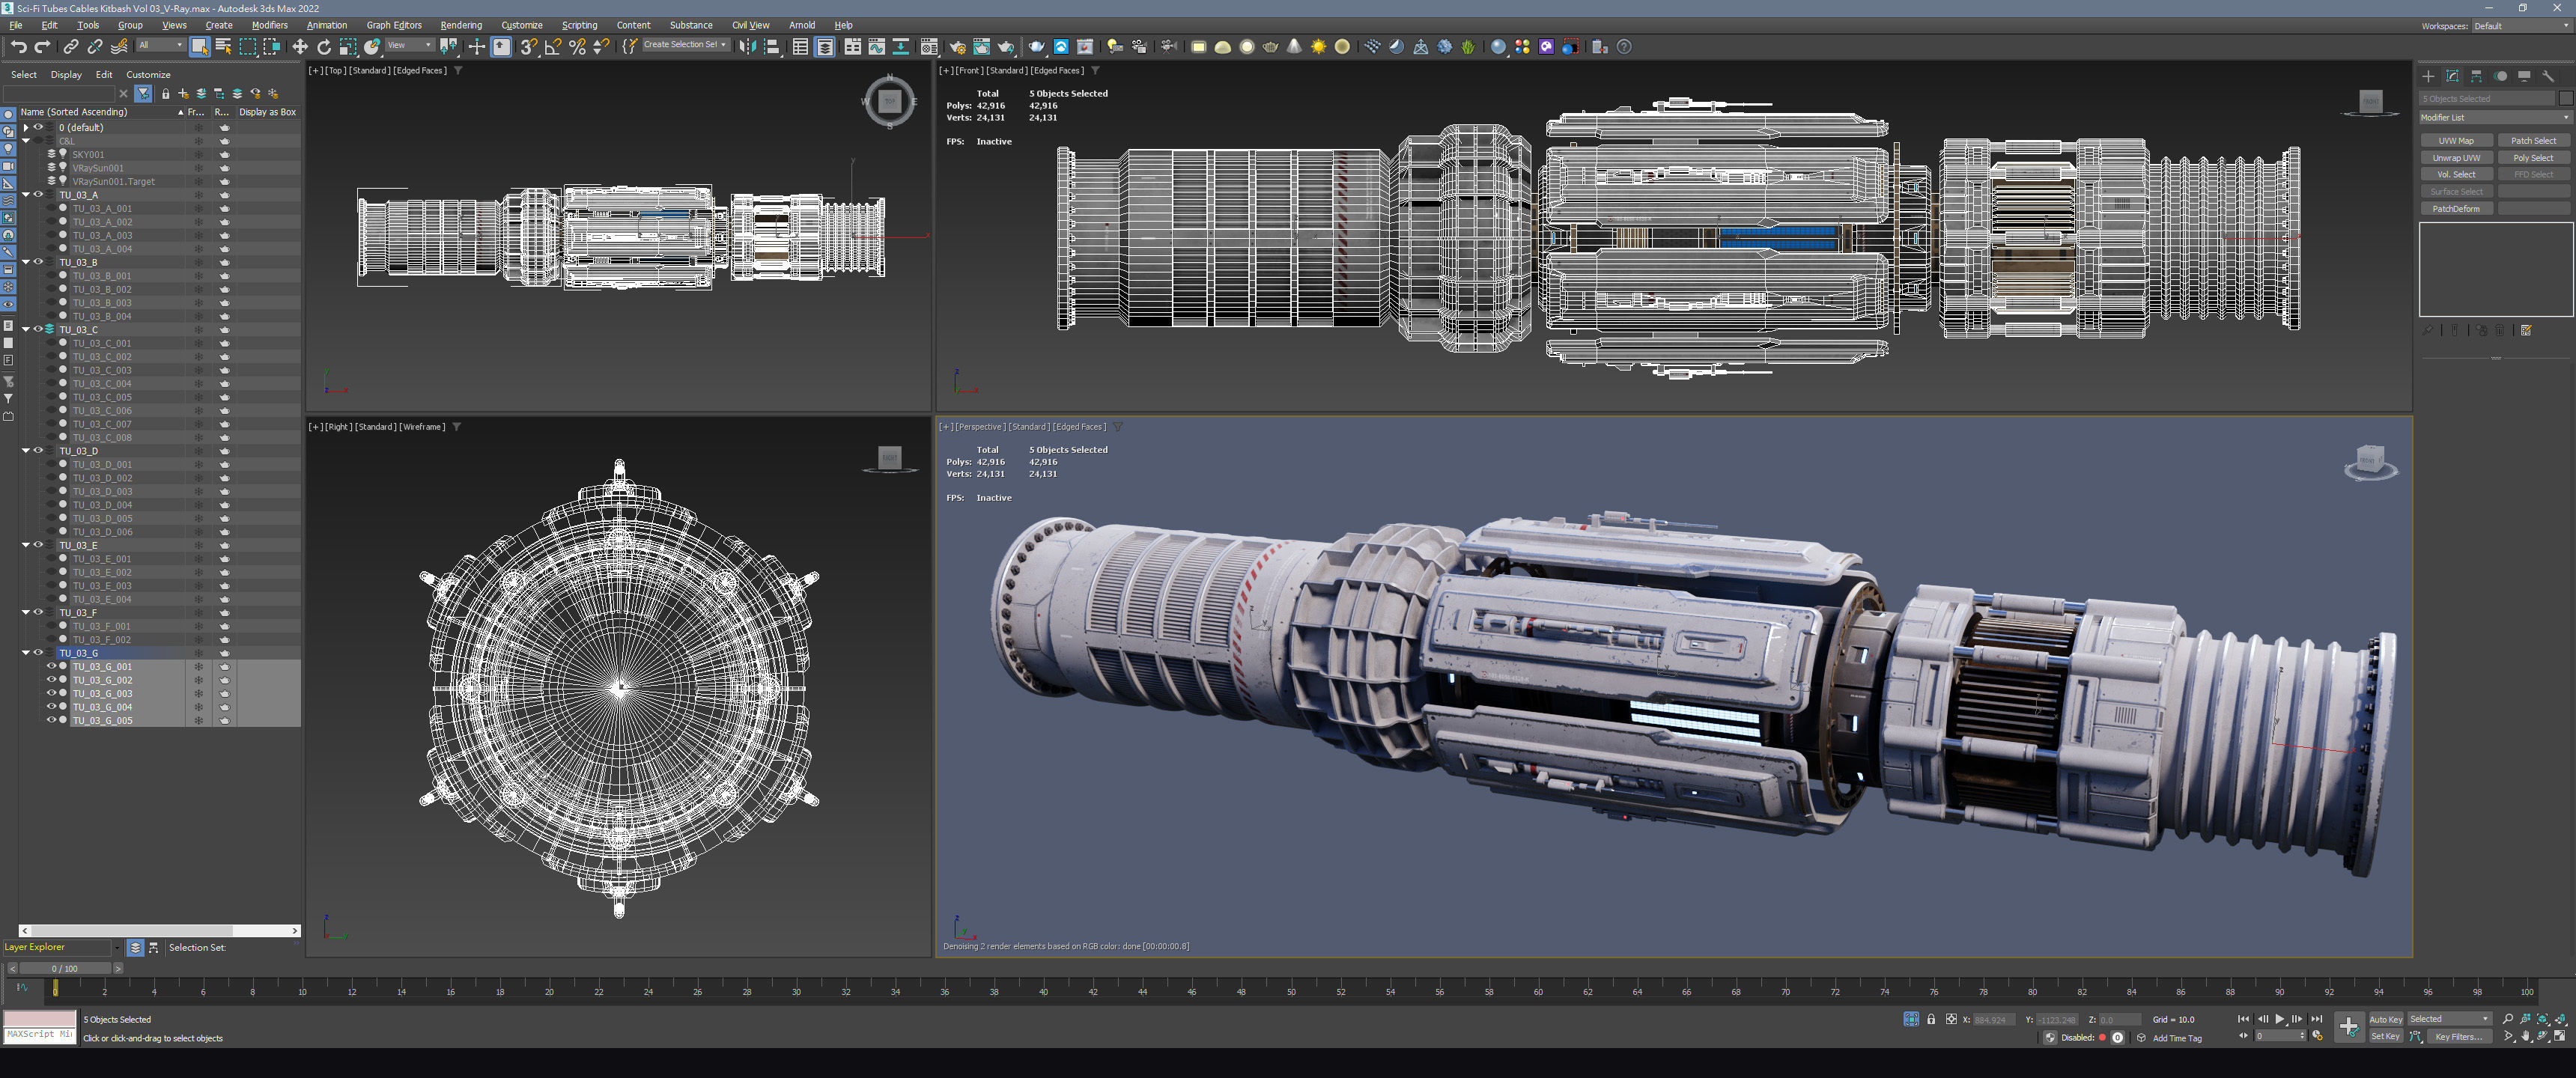This screenshot has width=2576, height=1078.
Task: Open the Selected key mode dropdown
Action: point(2449,1019)
